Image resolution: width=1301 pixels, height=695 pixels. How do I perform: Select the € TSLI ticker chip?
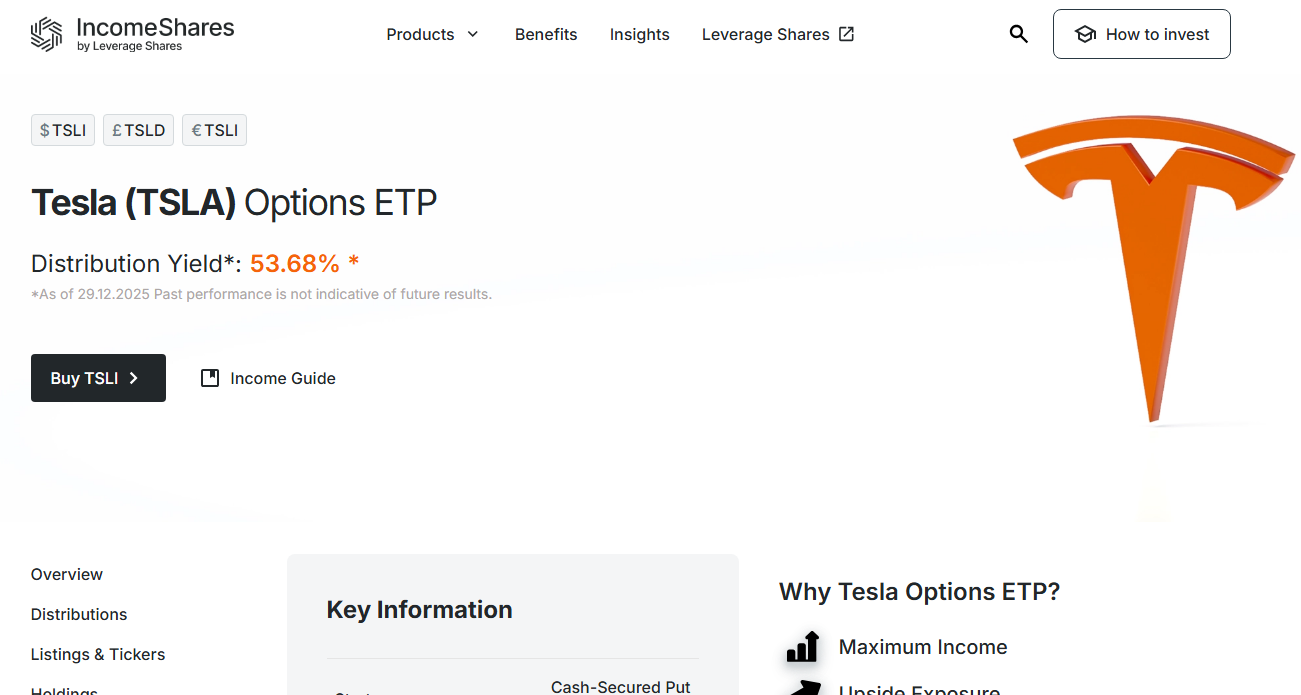214,130
